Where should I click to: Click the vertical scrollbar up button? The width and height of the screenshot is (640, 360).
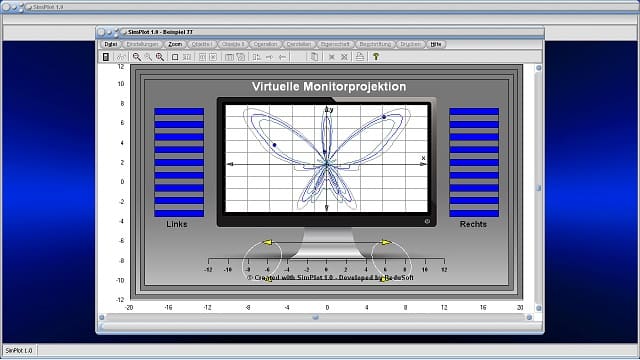(538, 68)
